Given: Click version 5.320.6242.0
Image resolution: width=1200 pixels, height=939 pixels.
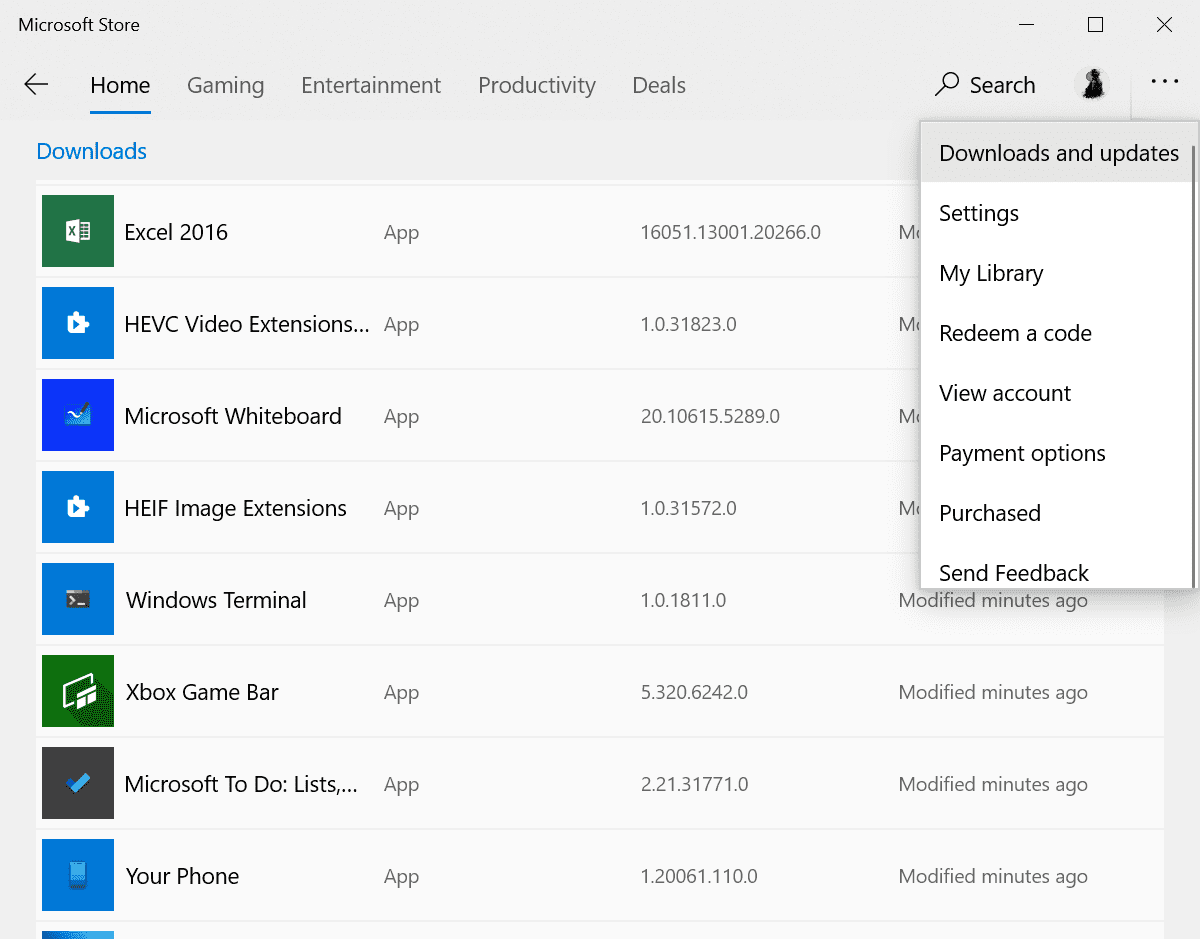Looking at the screenshot, I should 694,692.
